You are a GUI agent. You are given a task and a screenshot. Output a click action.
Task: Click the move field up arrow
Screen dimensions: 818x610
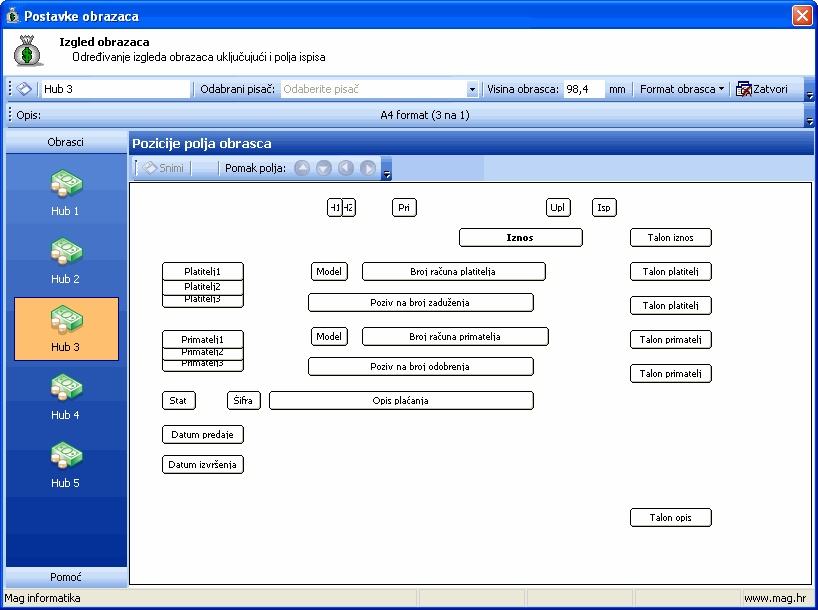tap(302, 168)
